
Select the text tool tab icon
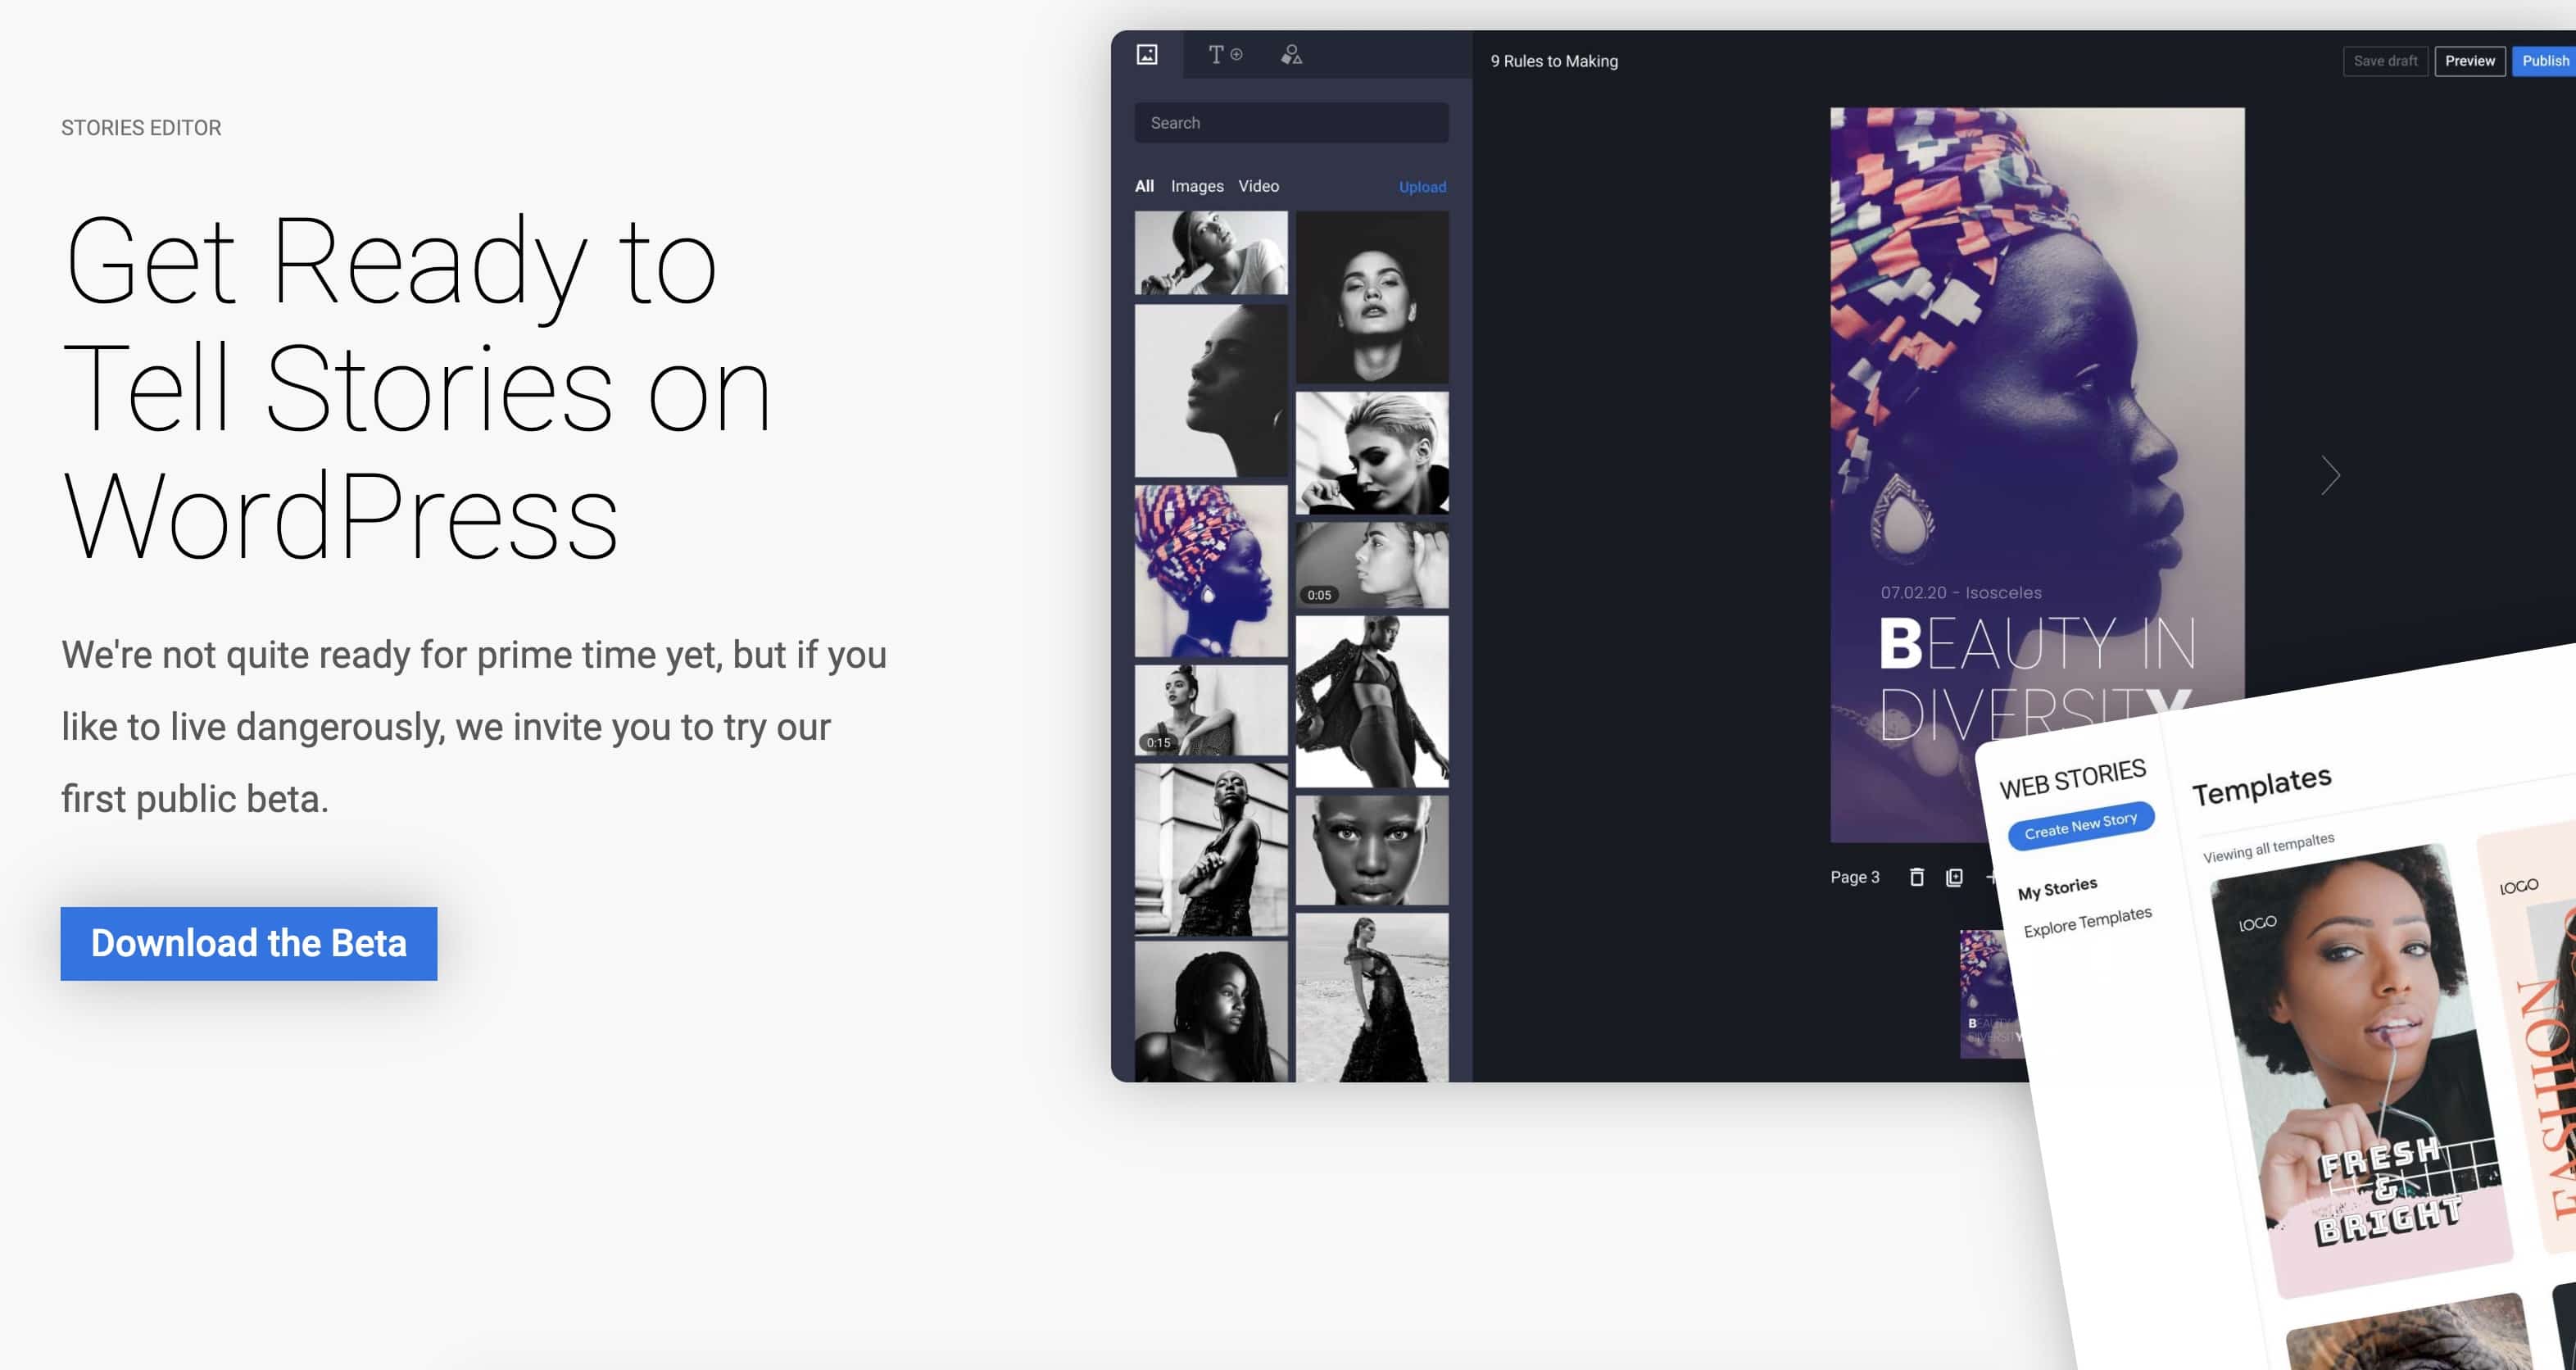coord(1225,54)
